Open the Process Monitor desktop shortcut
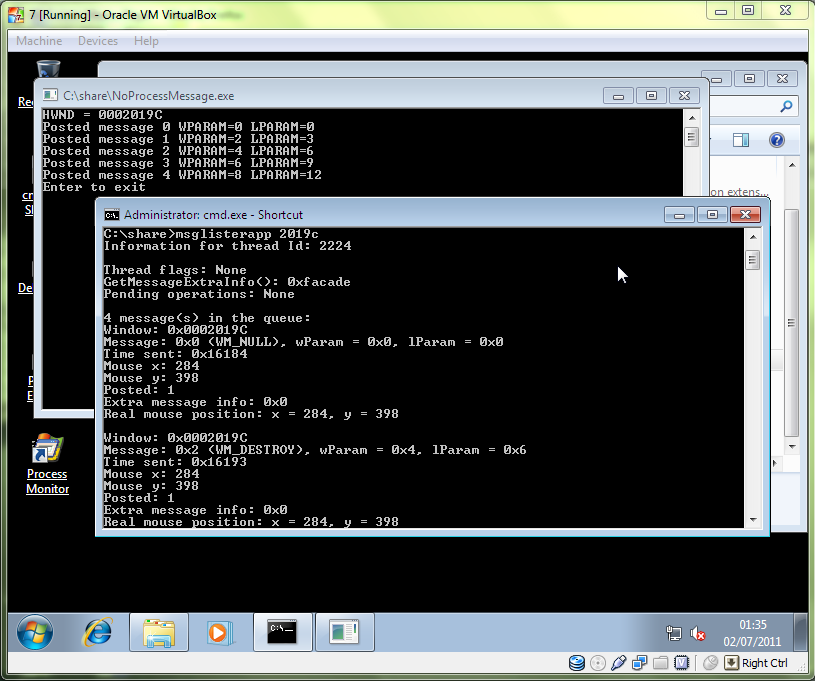815x681 pixels. [x=46, y=463]
